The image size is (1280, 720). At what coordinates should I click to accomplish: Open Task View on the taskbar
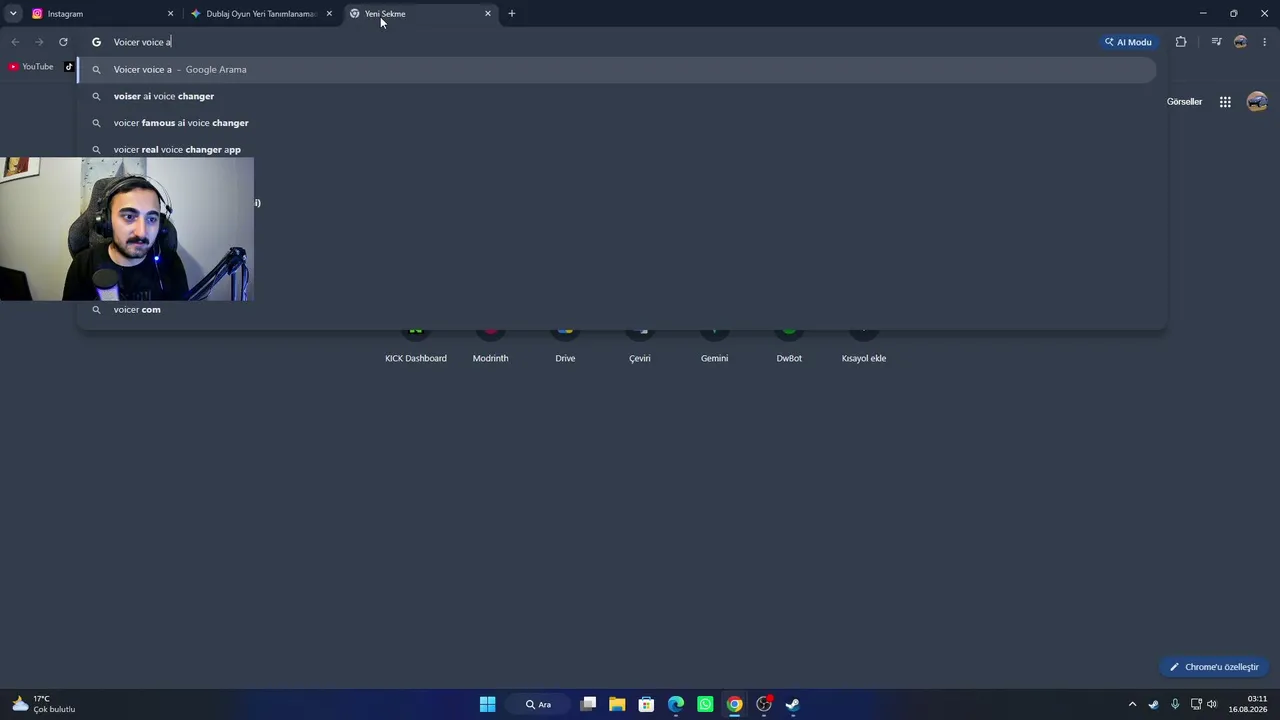[588, 704]
